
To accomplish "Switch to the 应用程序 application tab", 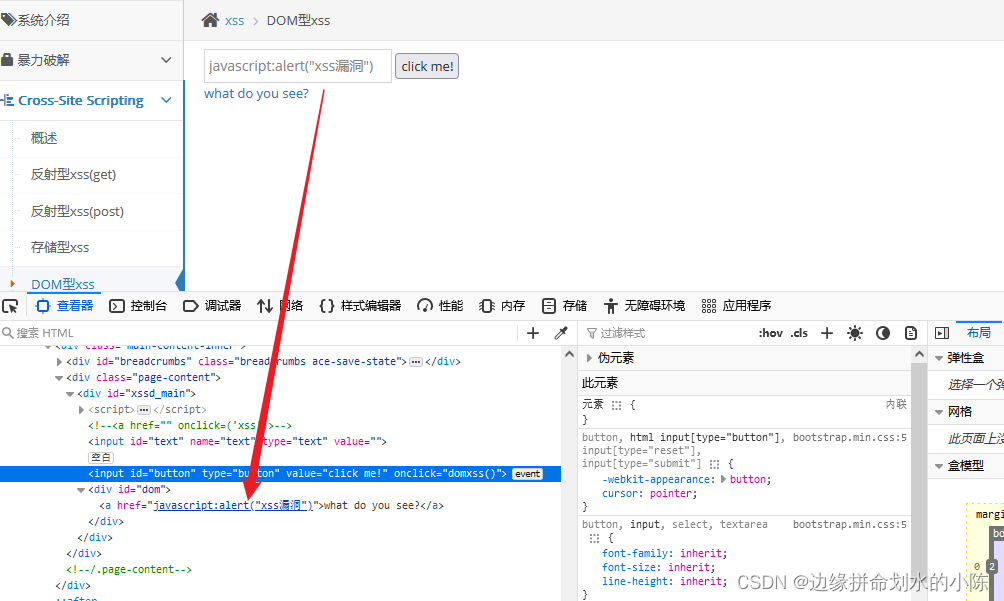I will [736, 306].
